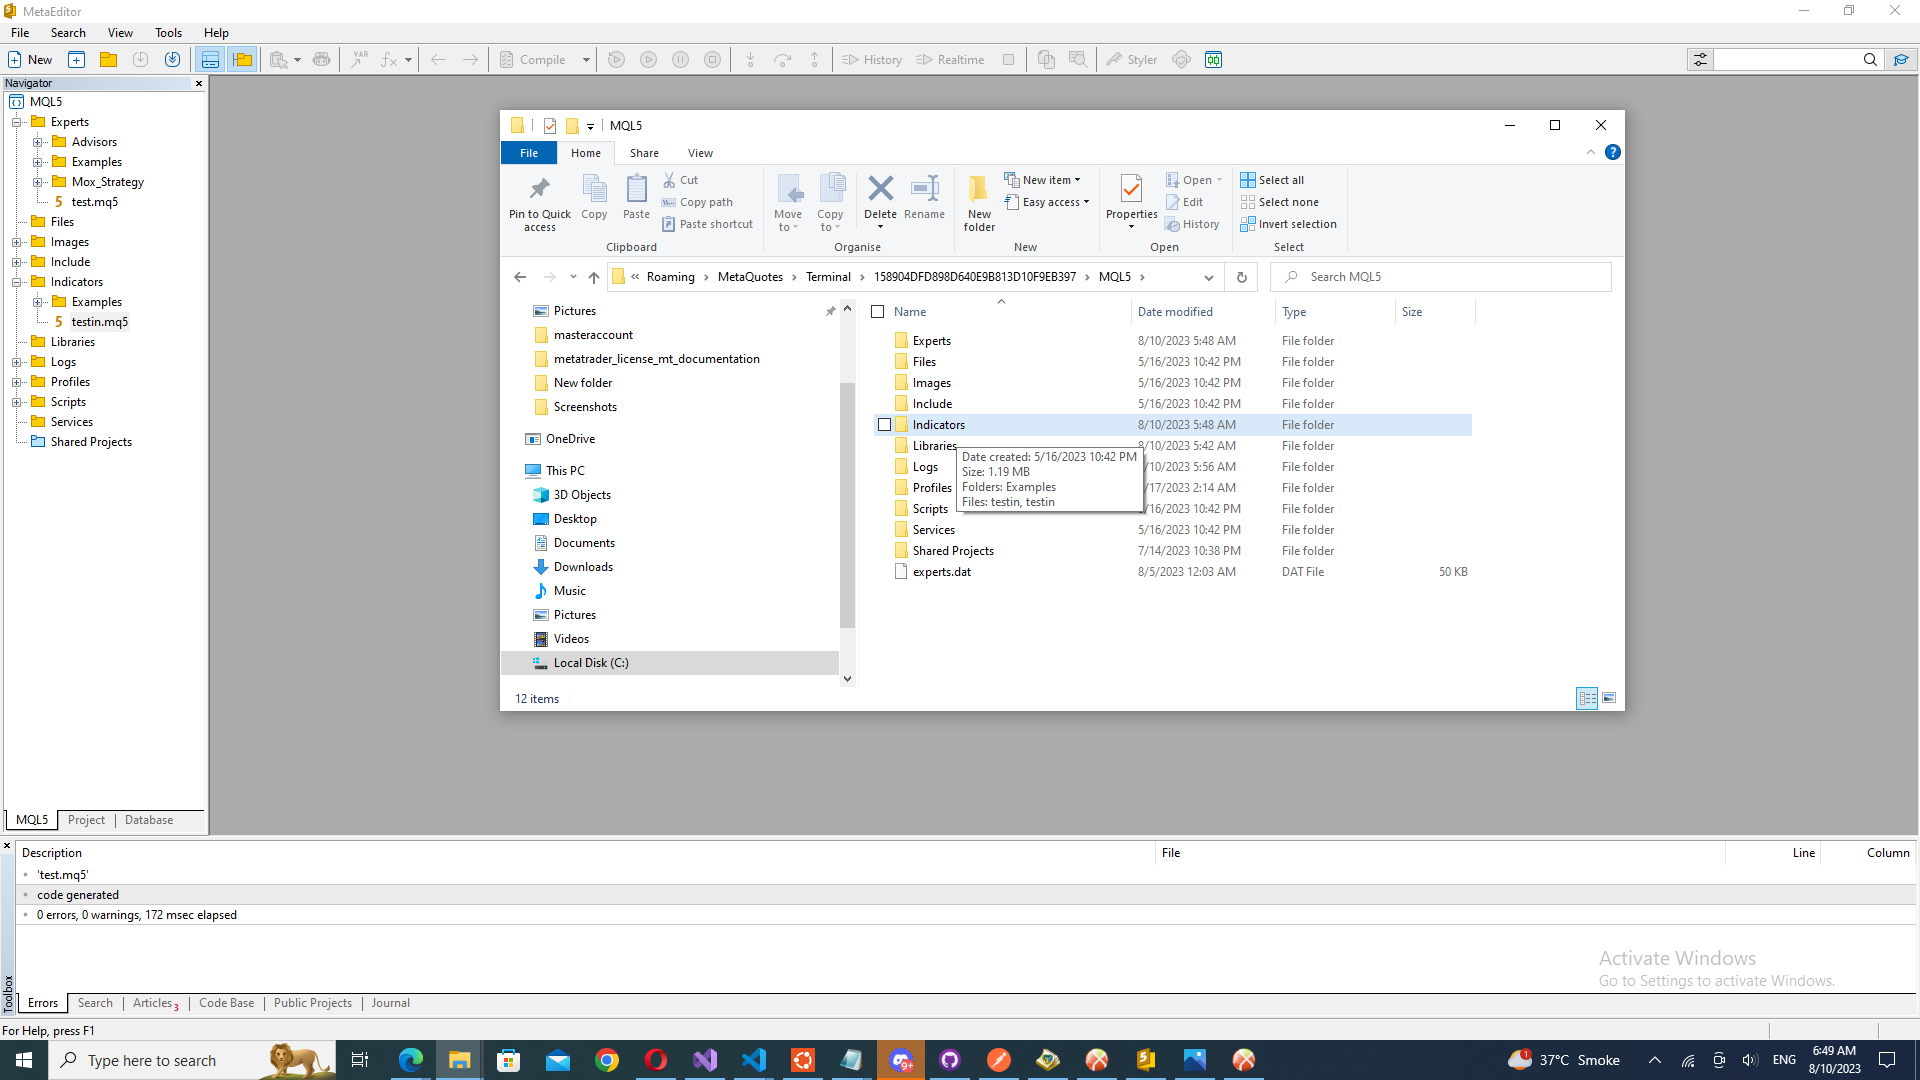1920x1080 pixels.
Task: Toggle the select-all checkbox in Name header
Action: pyautogui.click(x=878, y=312)
